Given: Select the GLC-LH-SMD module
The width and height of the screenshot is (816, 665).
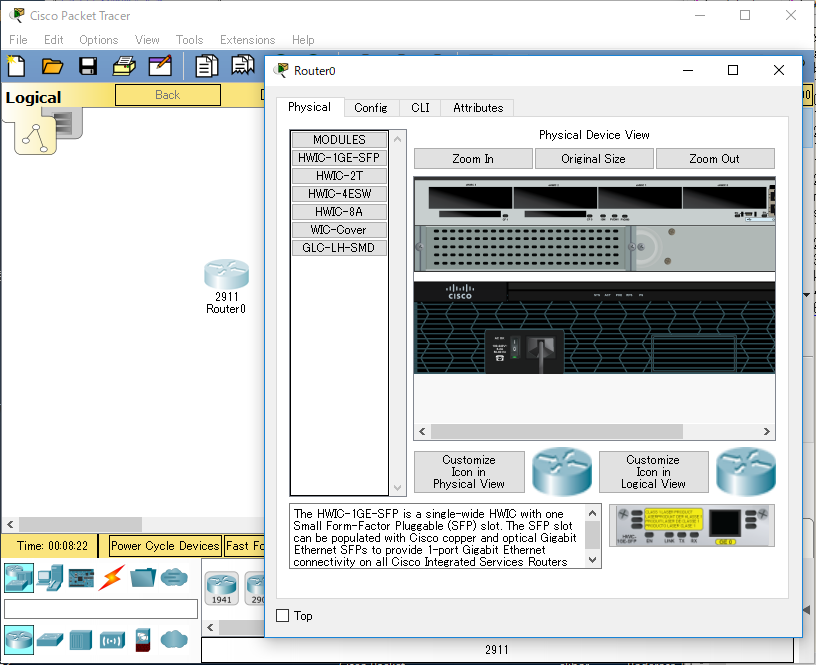Looking at the screenshot, I should click(x=339, y=248).
